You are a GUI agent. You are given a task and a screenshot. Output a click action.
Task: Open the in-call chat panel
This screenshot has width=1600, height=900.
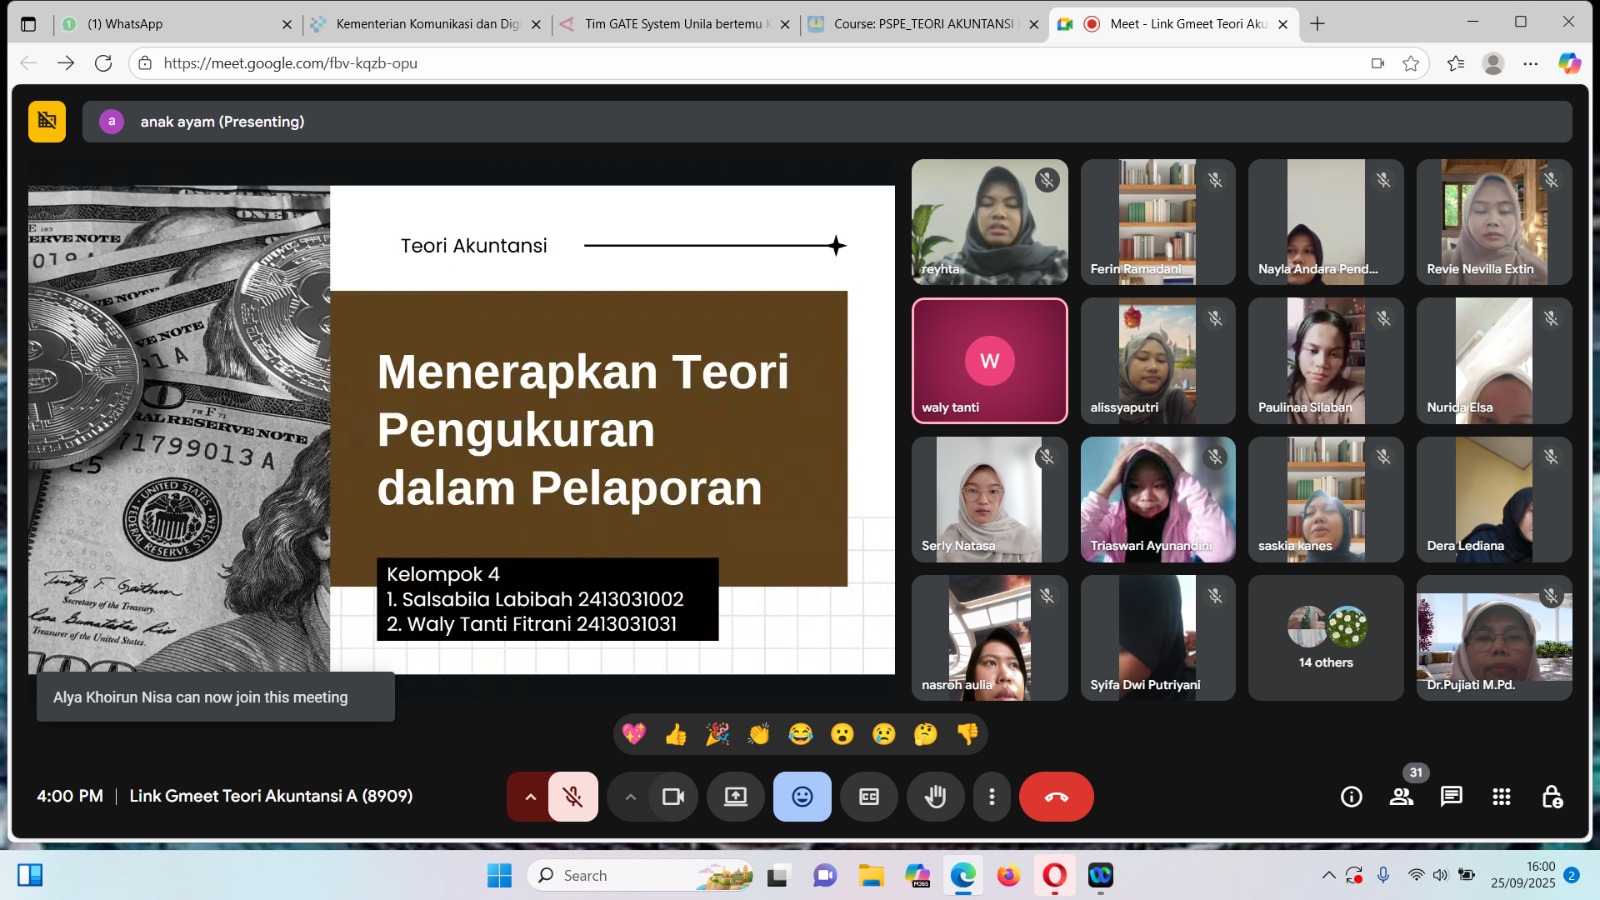(1451, 797)
